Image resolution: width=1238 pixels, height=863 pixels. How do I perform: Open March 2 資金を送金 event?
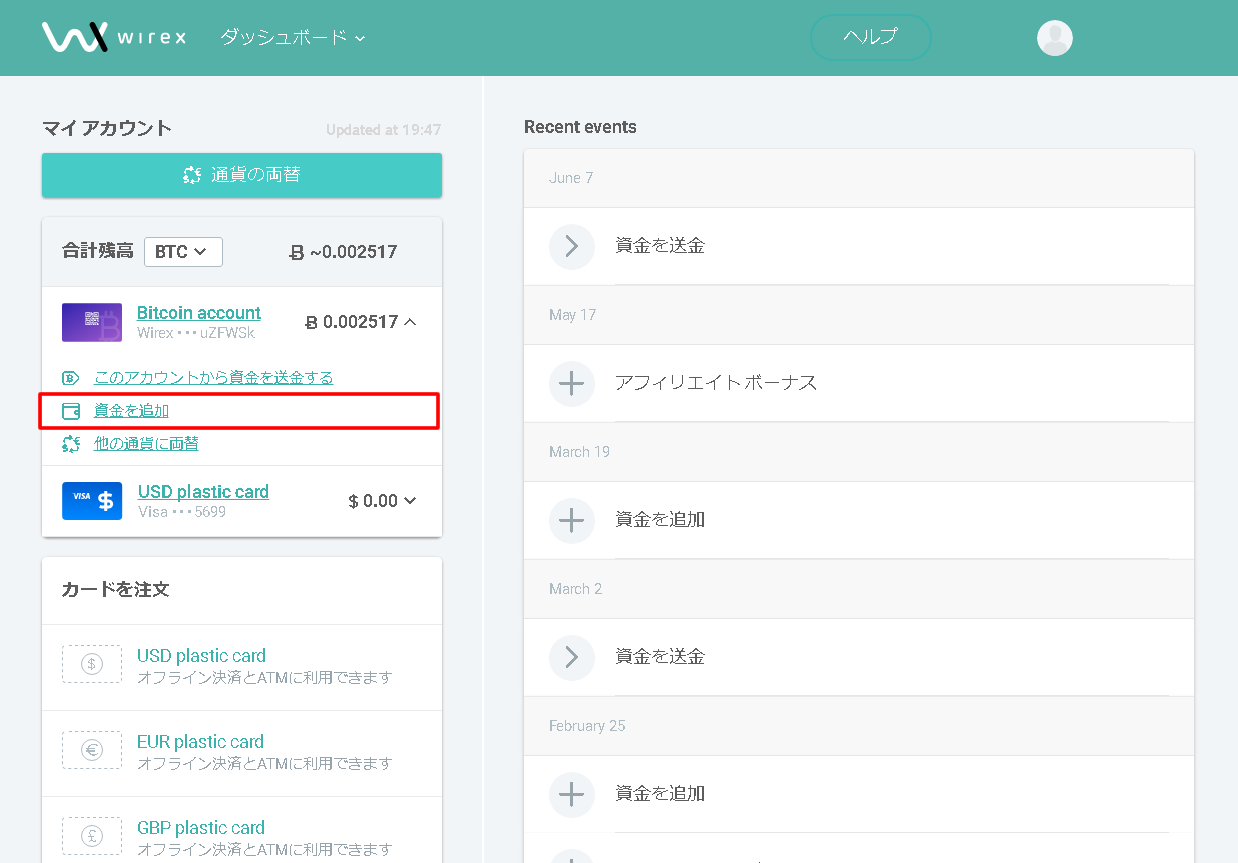pos(859,657)
